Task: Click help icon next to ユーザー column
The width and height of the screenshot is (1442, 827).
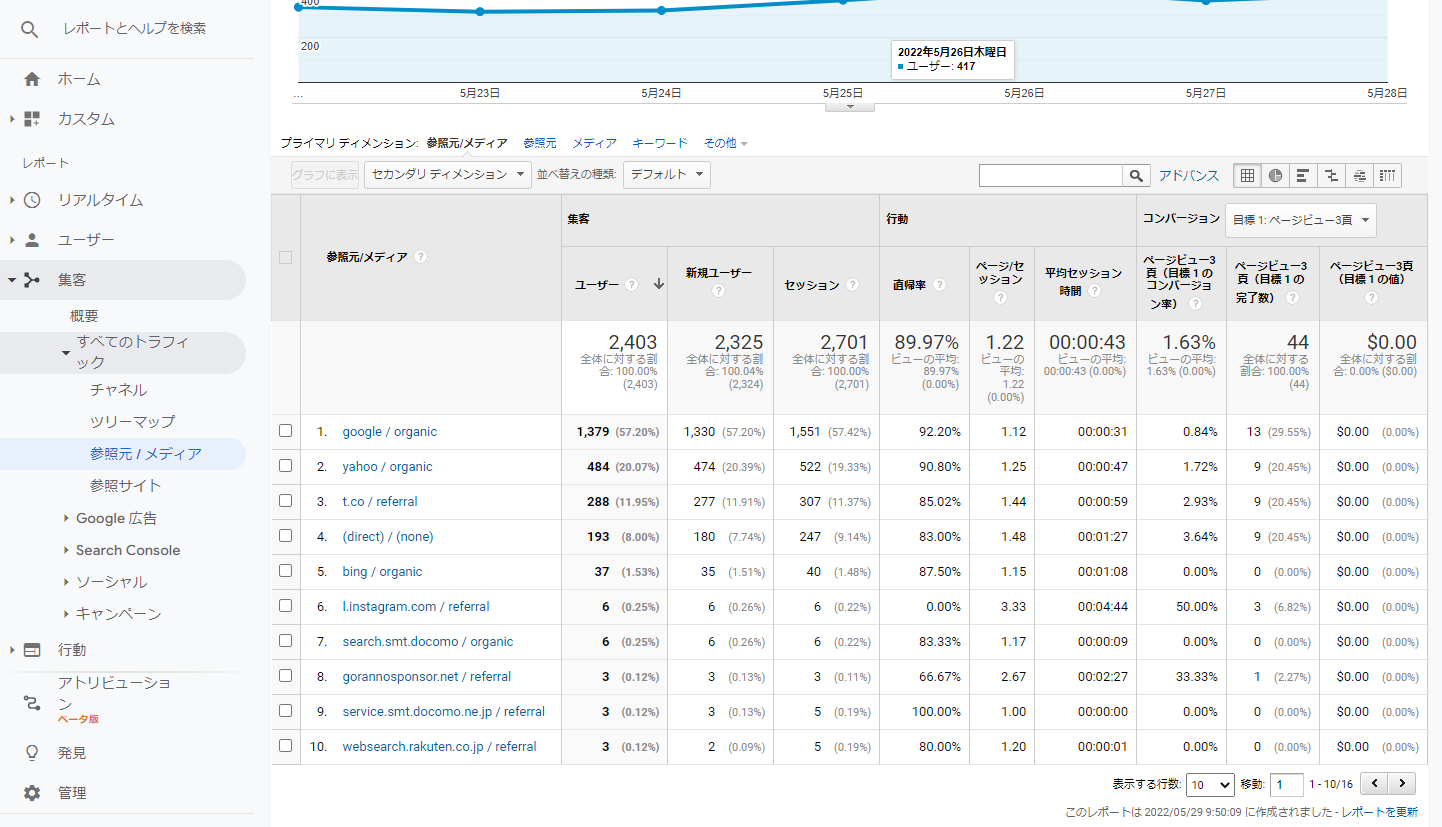Action: click(x=631, y=285)
